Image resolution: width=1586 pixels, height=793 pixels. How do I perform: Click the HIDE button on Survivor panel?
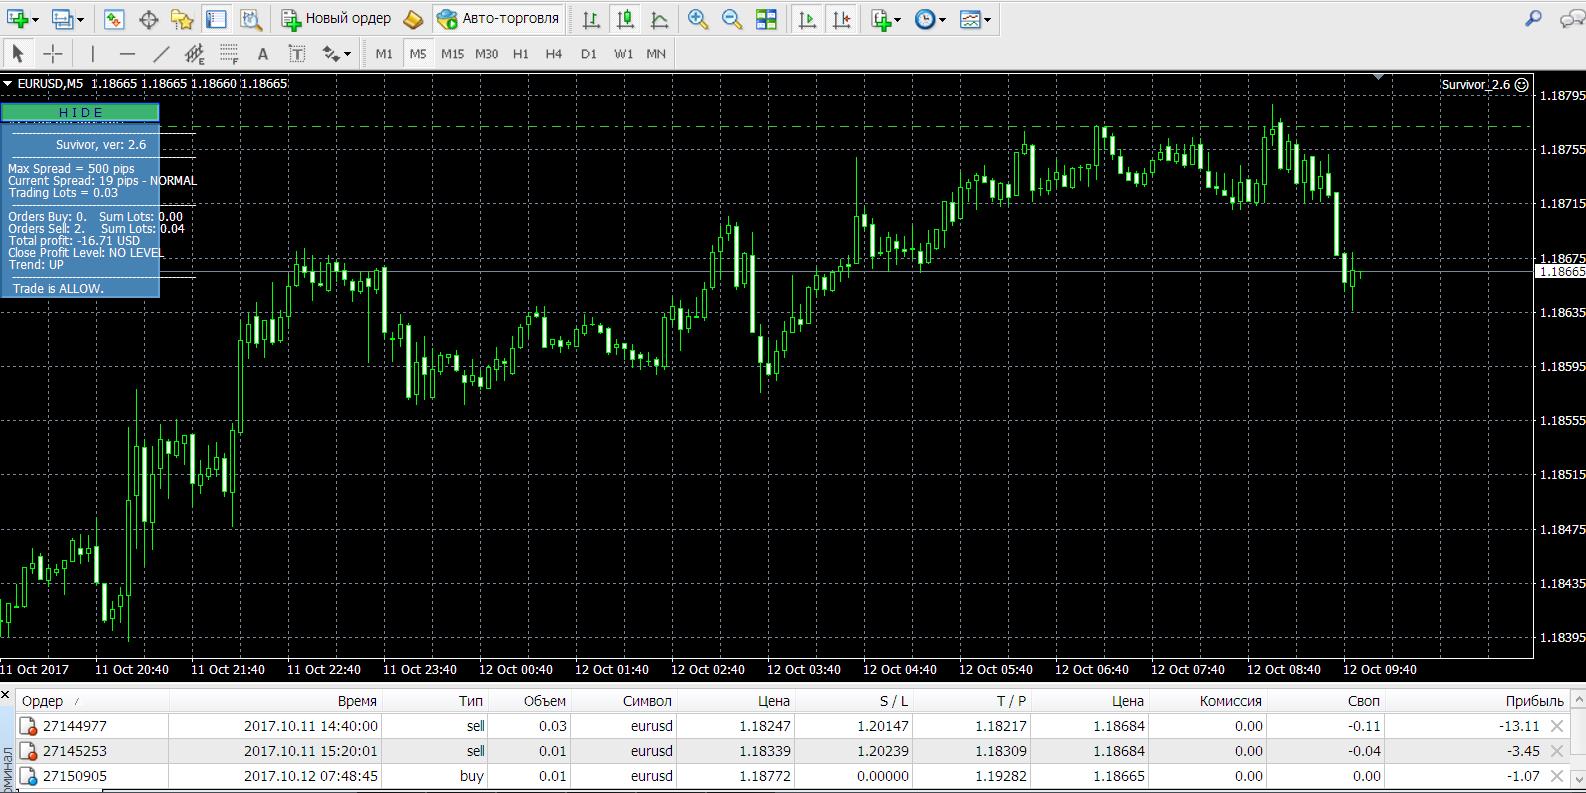80,112
